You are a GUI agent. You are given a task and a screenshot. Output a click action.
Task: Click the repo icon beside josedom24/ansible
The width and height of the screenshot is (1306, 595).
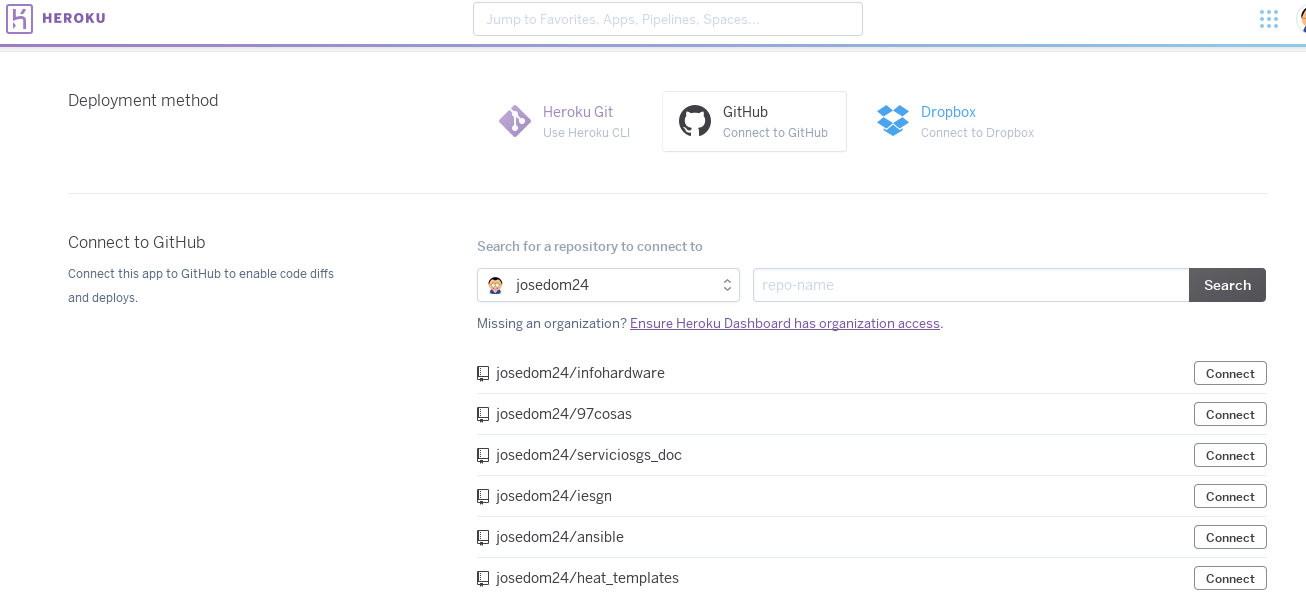pos(483,537)
